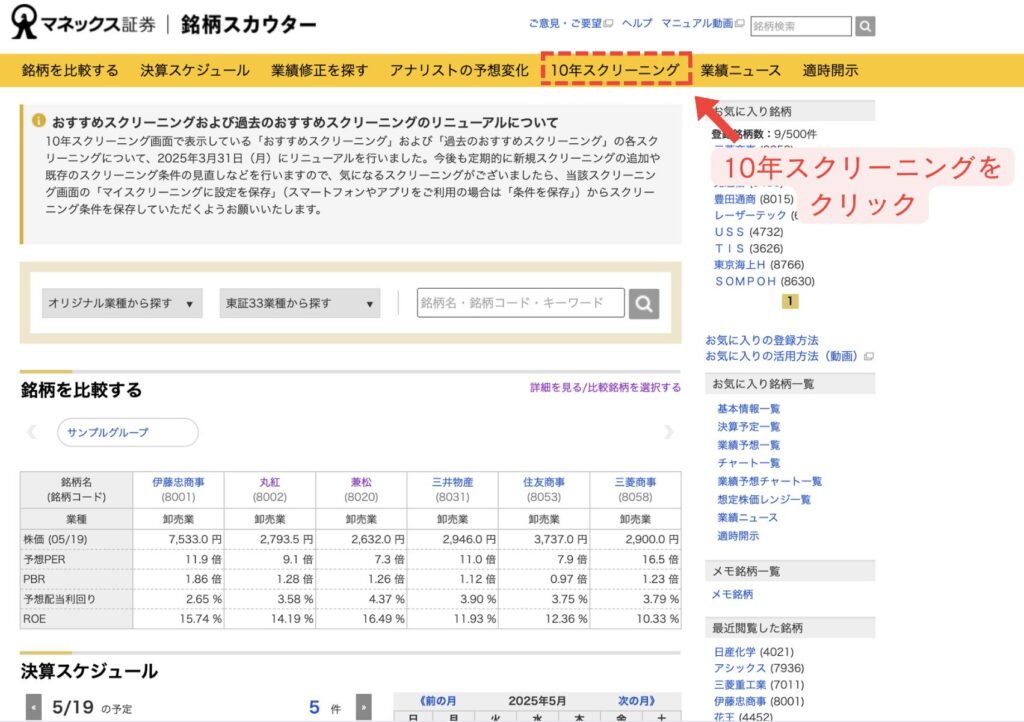
Task: Click 16.49 % ROE cell
Action: [361, 619]
